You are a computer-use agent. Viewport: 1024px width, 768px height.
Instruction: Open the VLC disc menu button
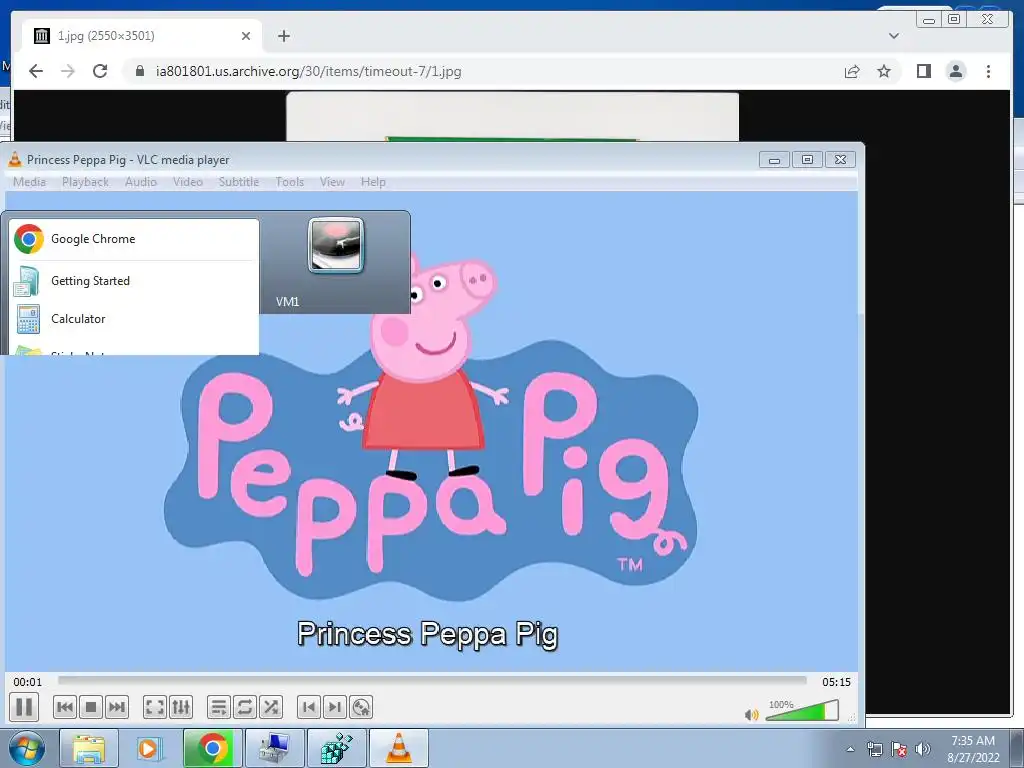click(x=360, y=707)
